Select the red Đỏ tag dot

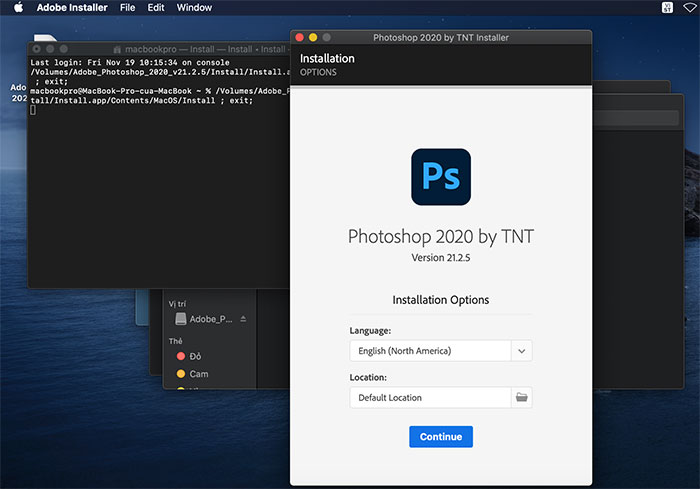coord(181,356)
